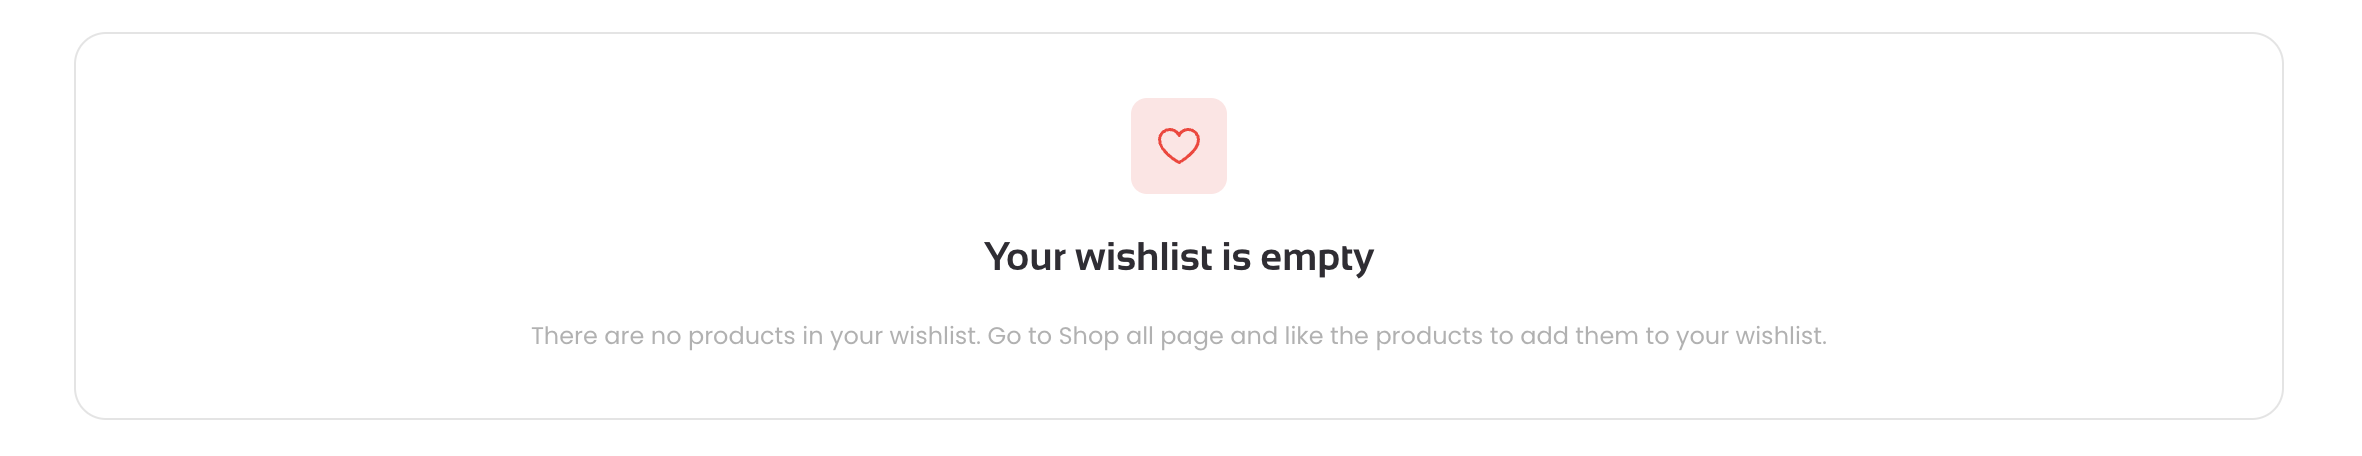Click the word "empty" in the heading
2362x456 pixels.
pos(1317,259)
